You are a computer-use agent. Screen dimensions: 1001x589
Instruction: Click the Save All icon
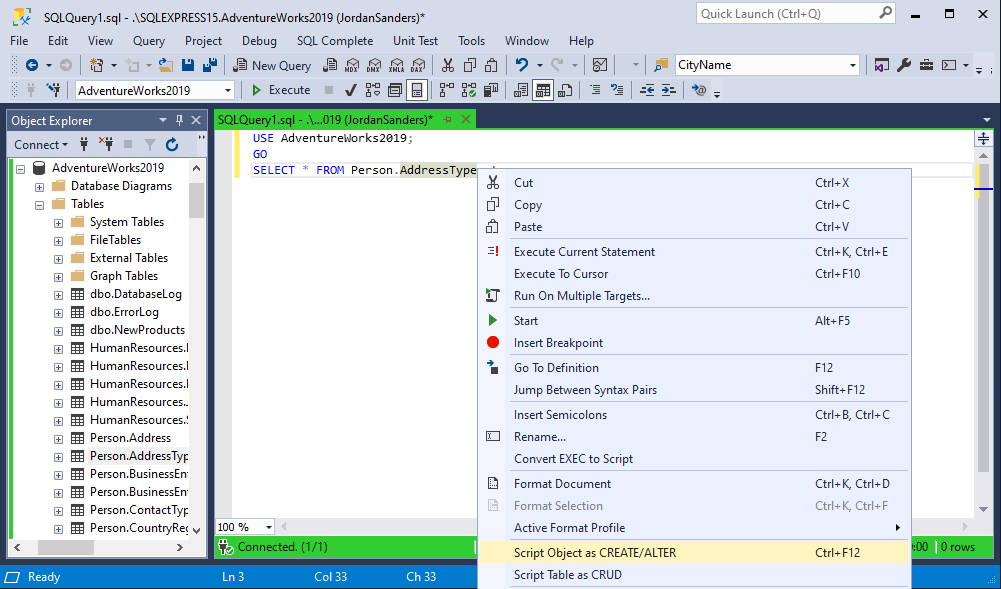(209, 65)
